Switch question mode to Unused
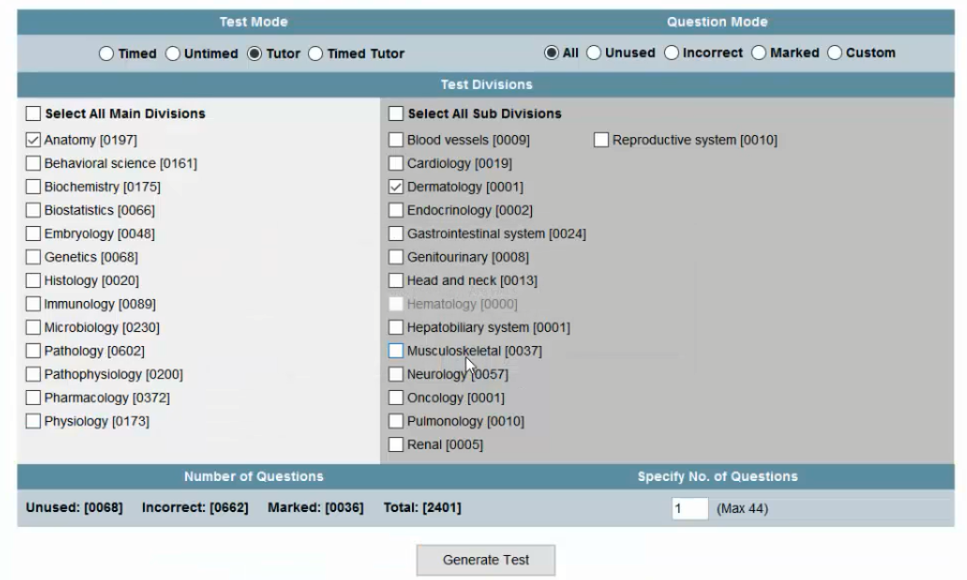The height and width of the screenshot is (580, 967). [x=593, y=53]
